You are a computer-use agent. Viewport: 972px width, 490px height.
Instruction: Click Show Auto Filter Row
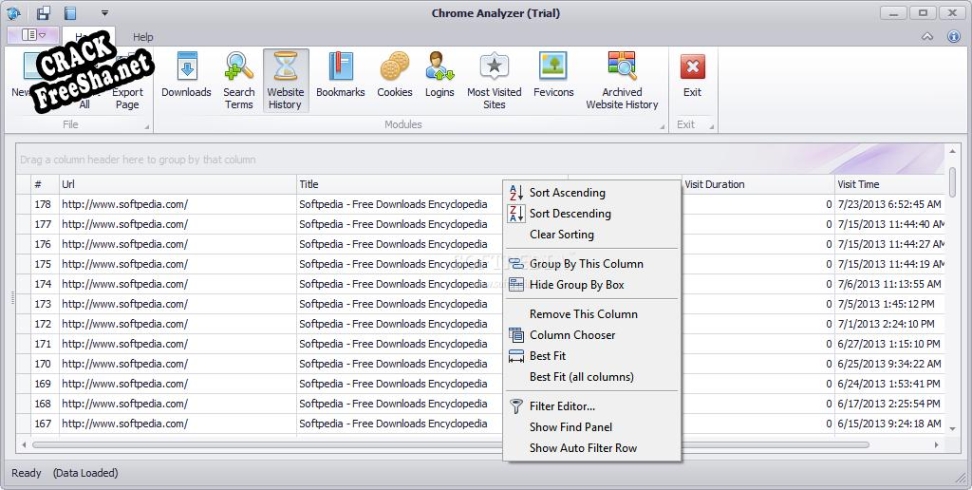pos(583,448)
